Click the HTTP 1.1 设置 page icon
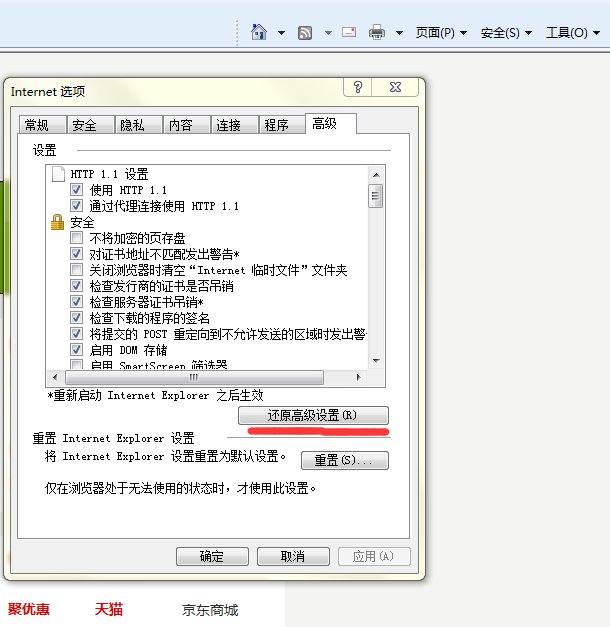The height and width of the screenshot is (627, 610). (x=58, y=174)
